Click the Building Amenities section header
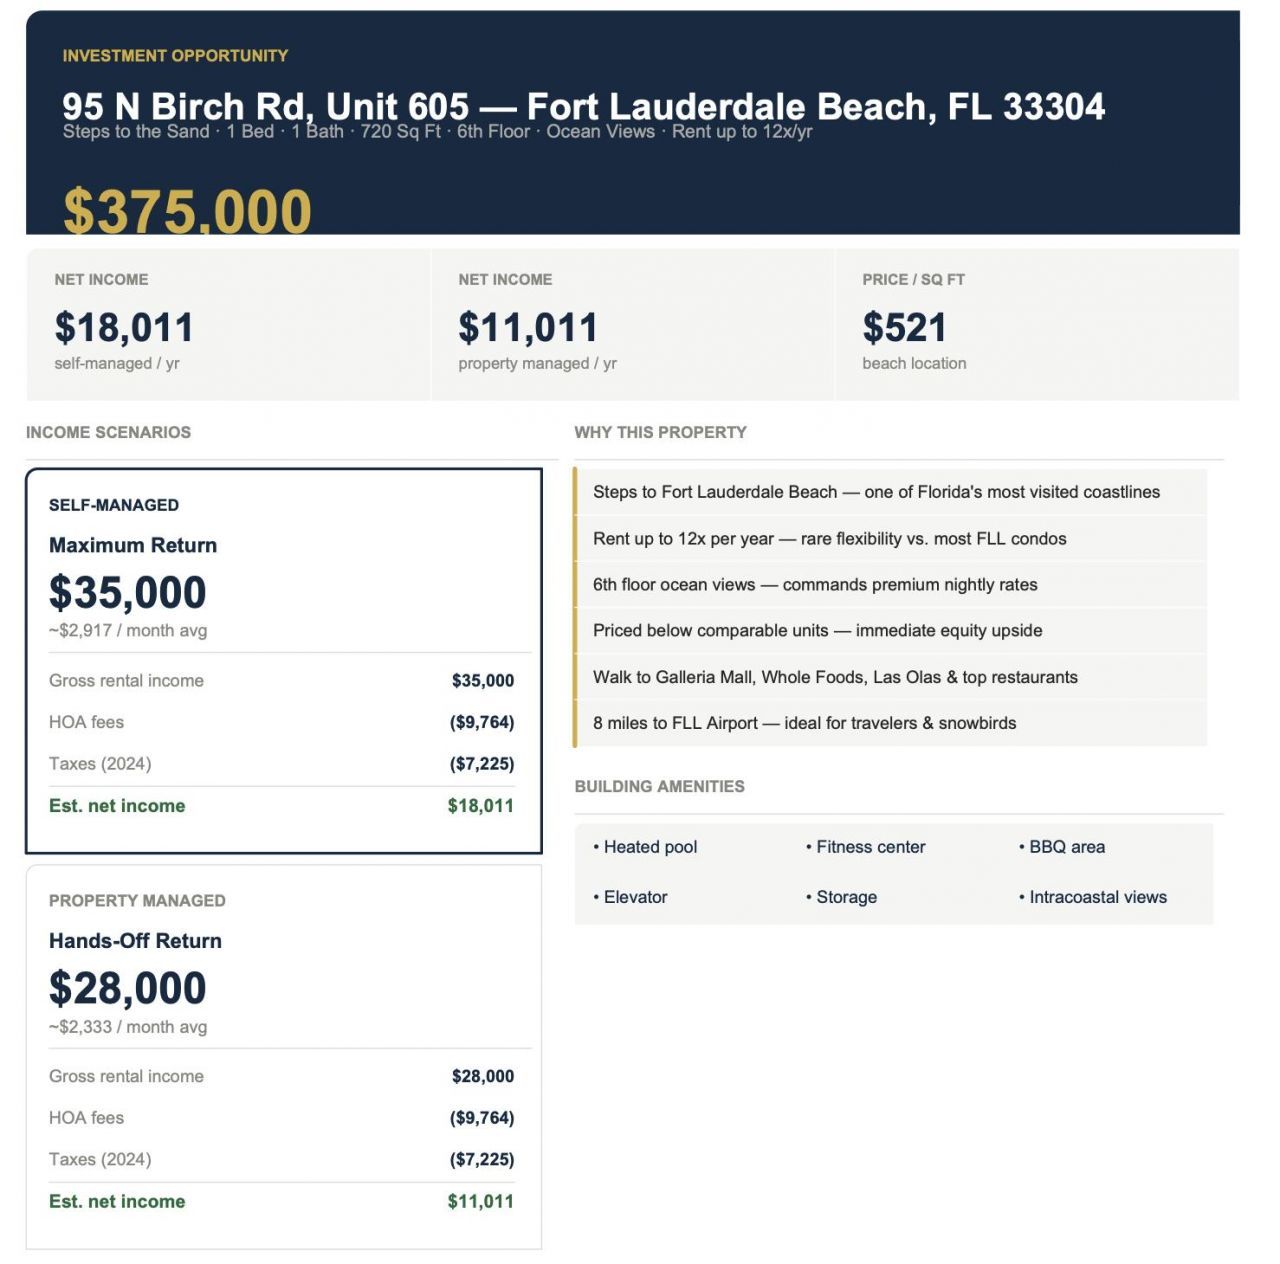The width and height of the screenshot is (1280, 1264). (x=659, y=786)
